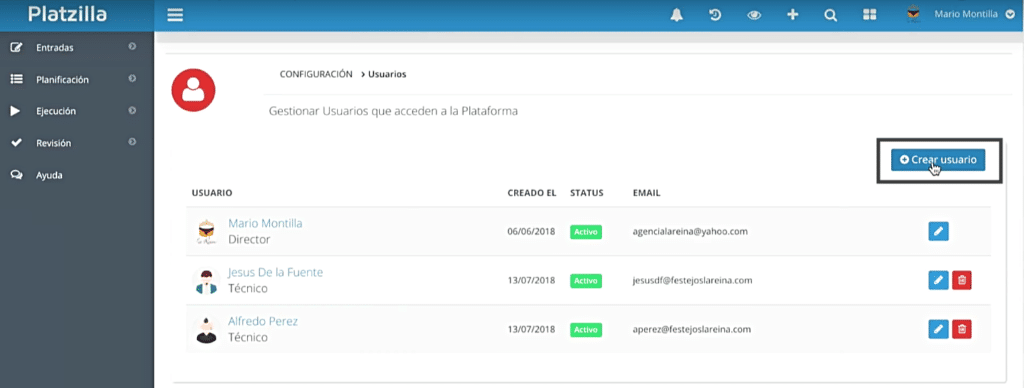The width and height of the screenshot is (1024, 388).
Task: Delete Alfredo Perez with trash icon
Action: (x=961, y=329)
